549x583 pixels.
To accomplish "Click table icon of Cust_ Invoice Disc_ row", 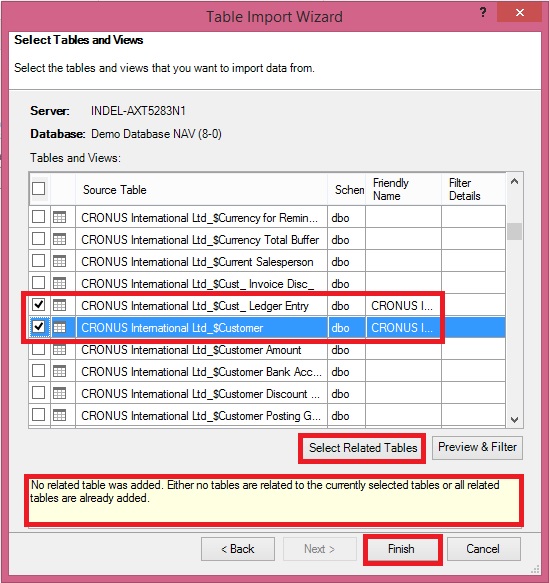I will (59, 283).
